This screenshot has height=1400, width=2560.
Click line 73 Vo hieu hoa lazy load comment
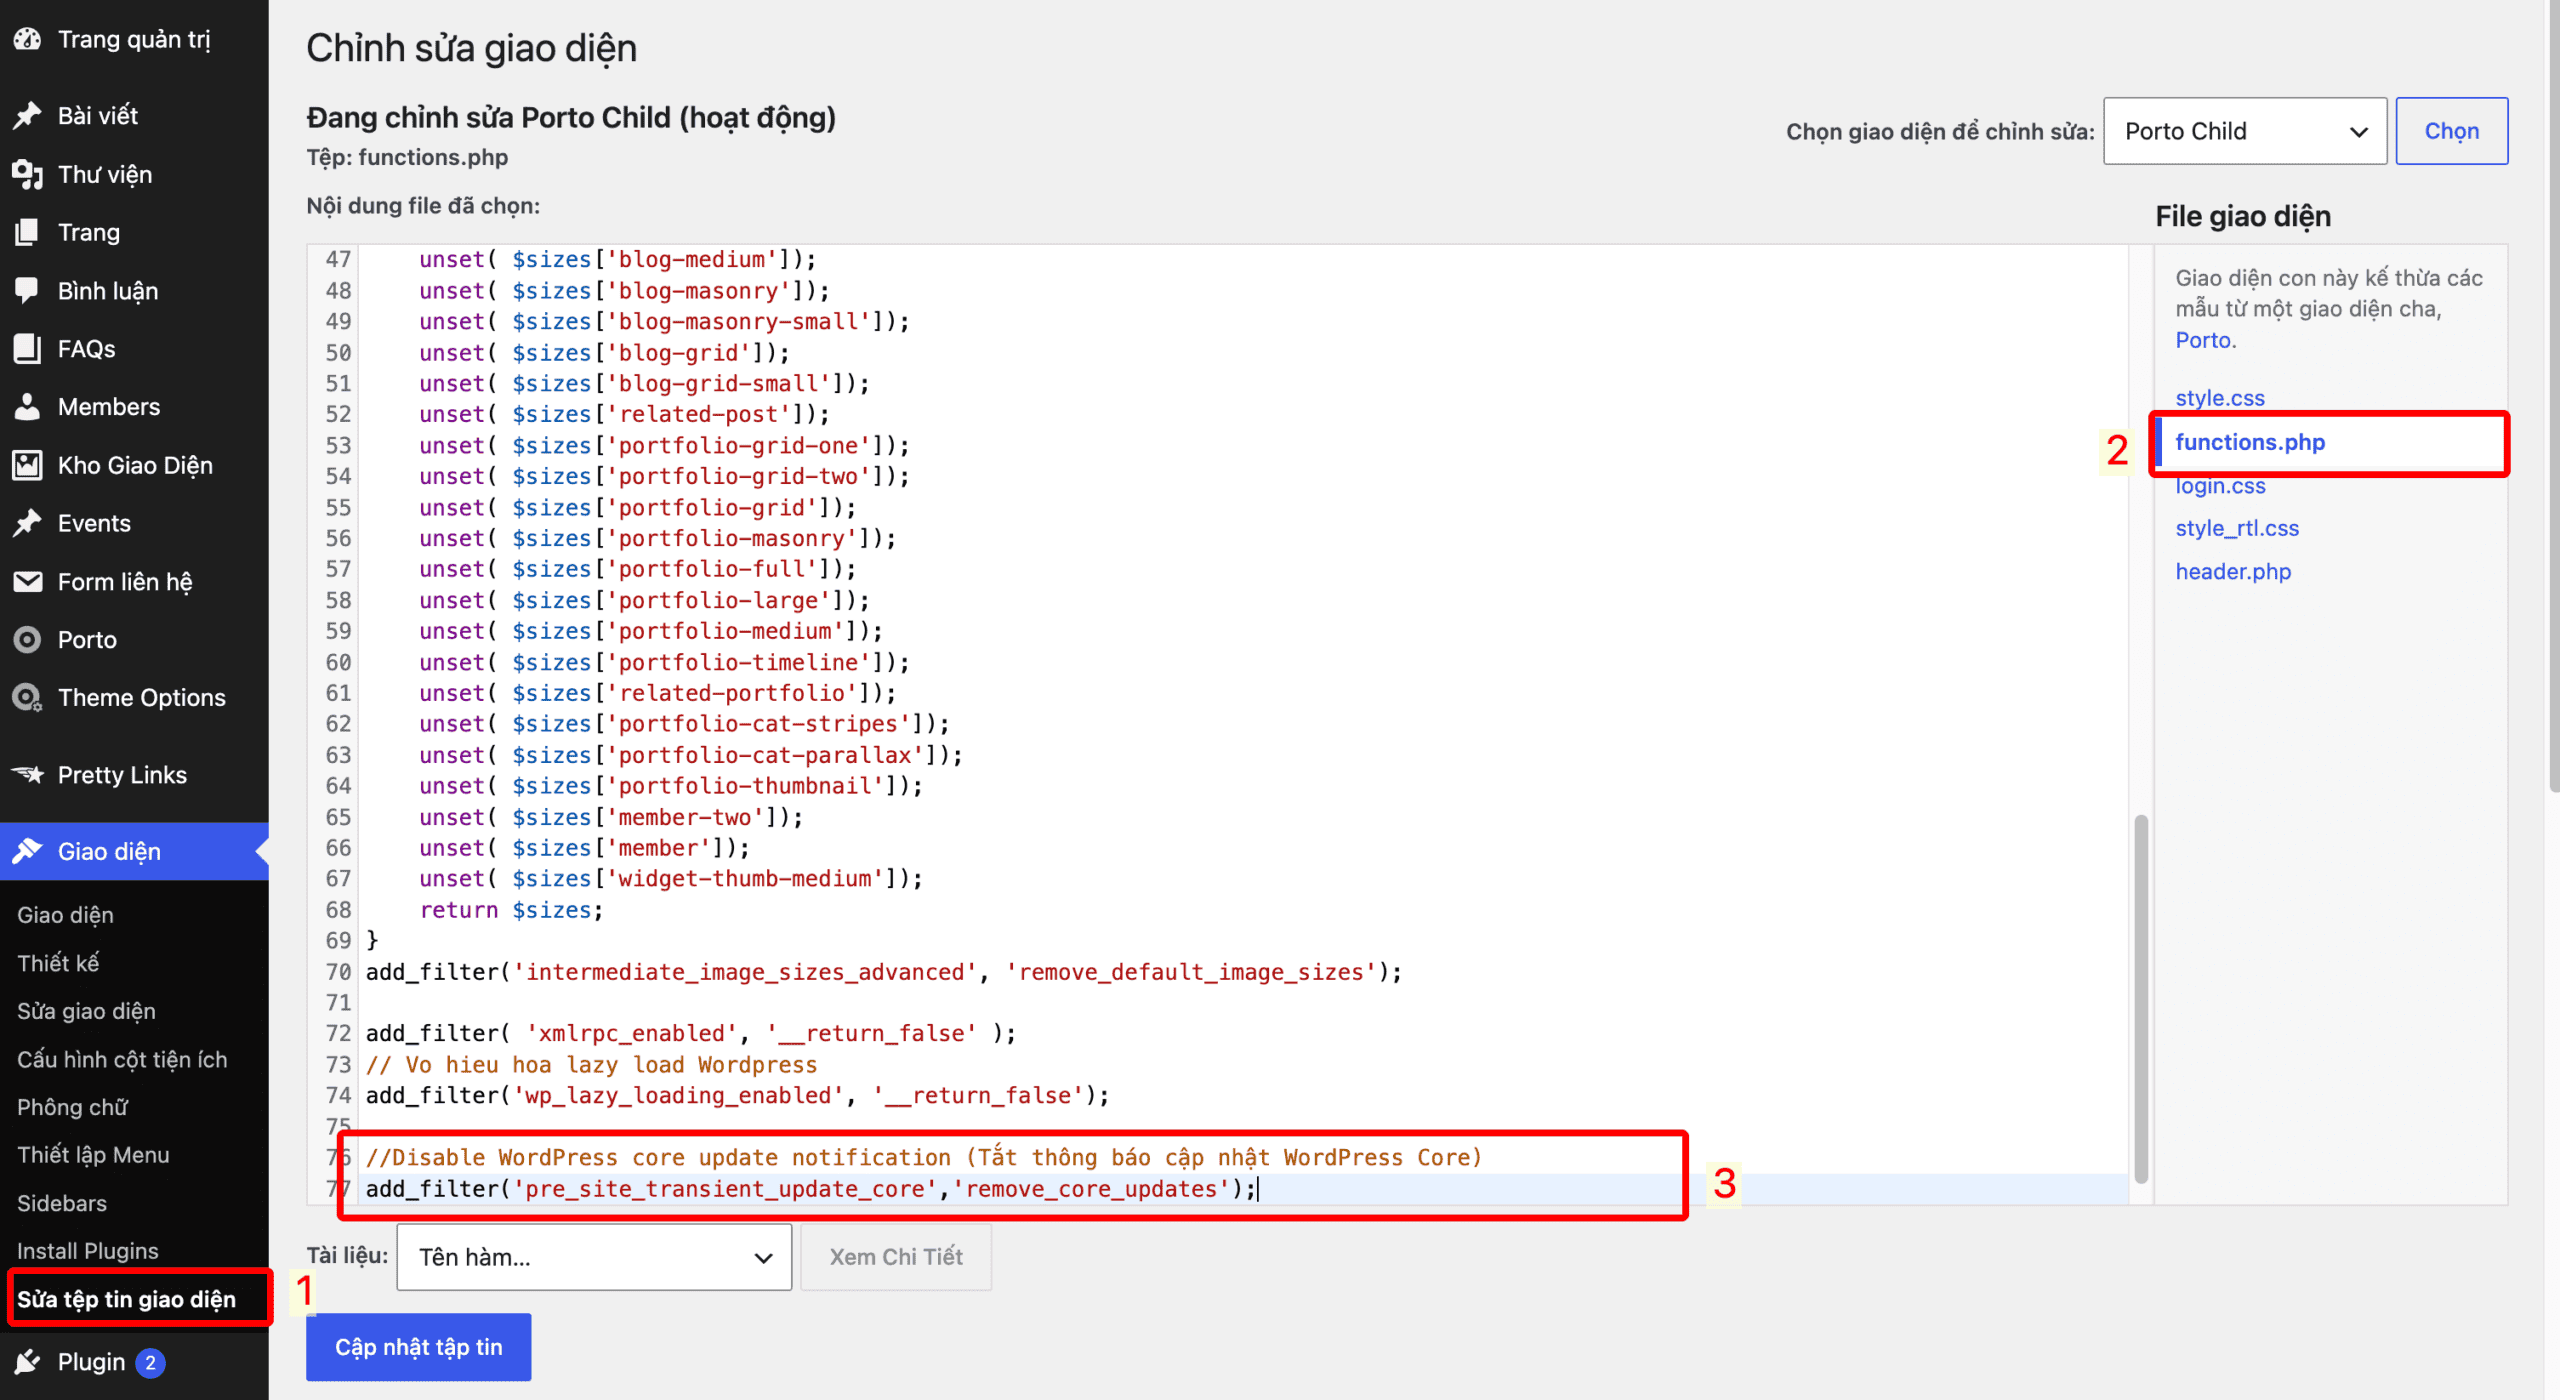(x=592, y=1064)
